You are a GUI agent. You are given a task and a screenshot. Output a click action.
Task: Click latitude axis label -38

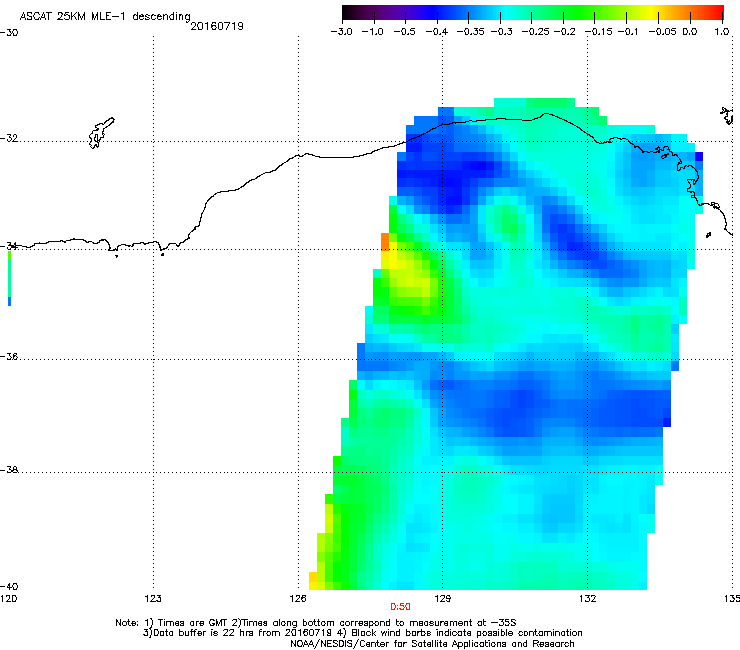click(x=9, y=470)
